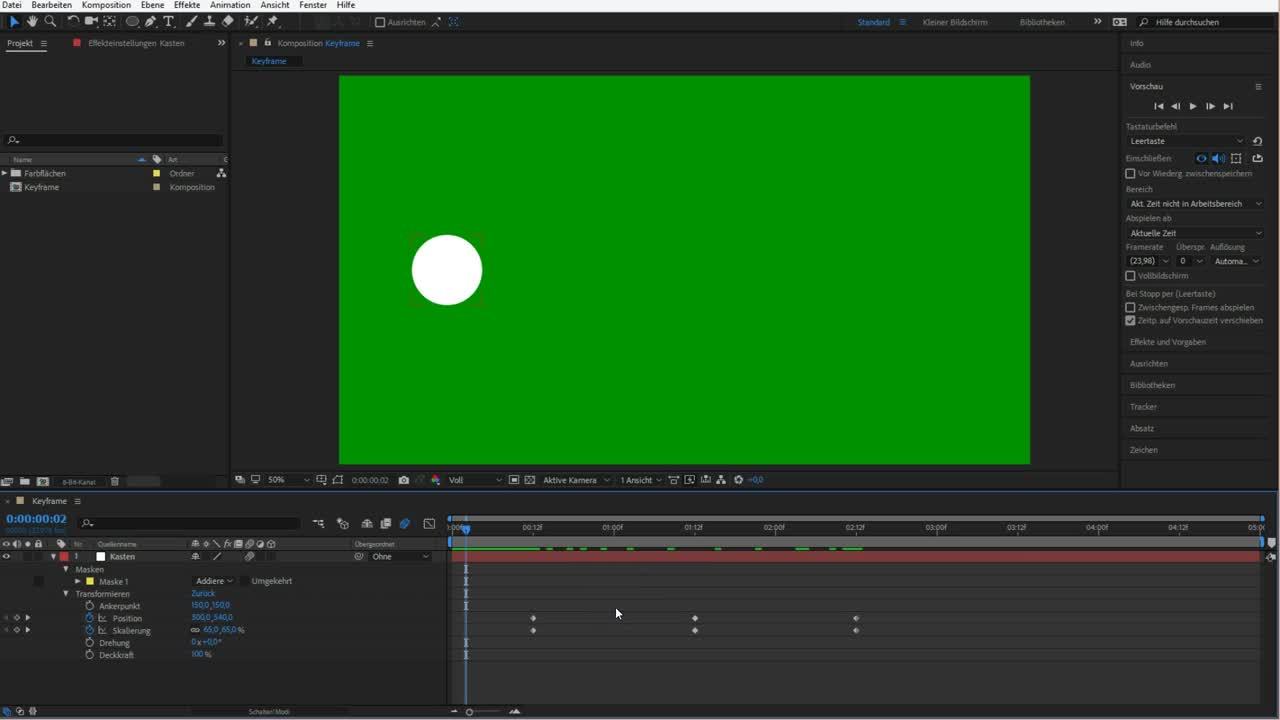Click trash icon in Project panel

pos(114,481)
